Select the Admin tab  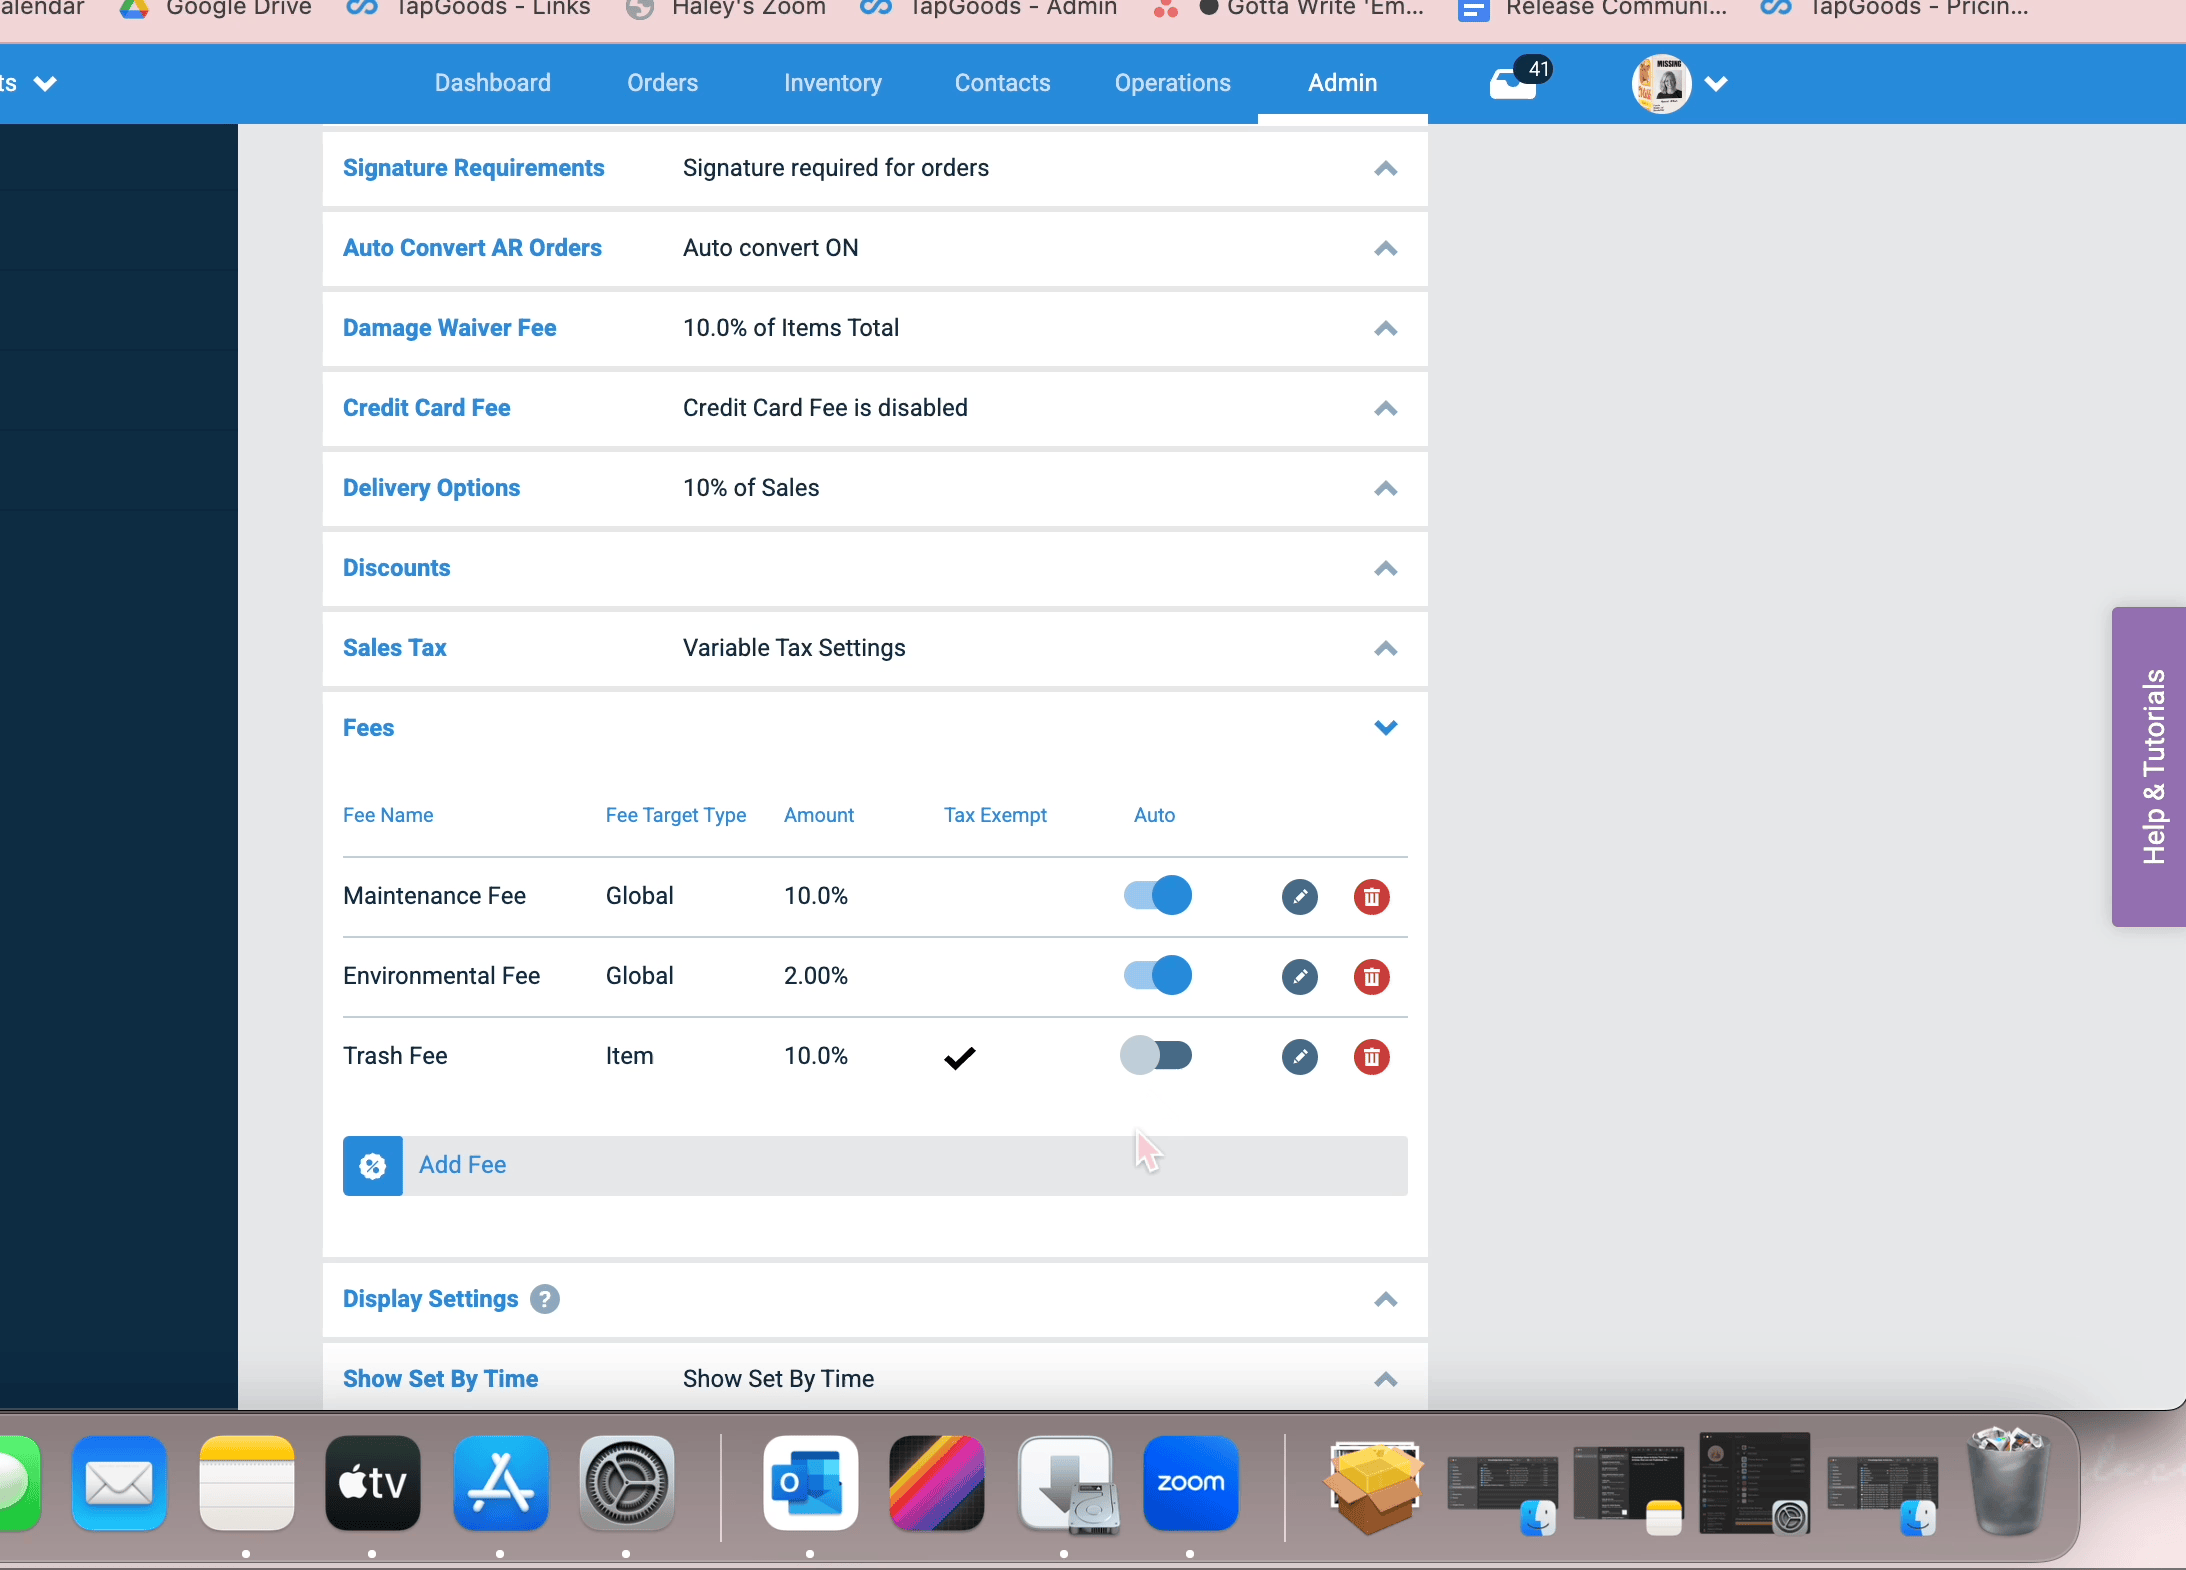[1342, 83]
